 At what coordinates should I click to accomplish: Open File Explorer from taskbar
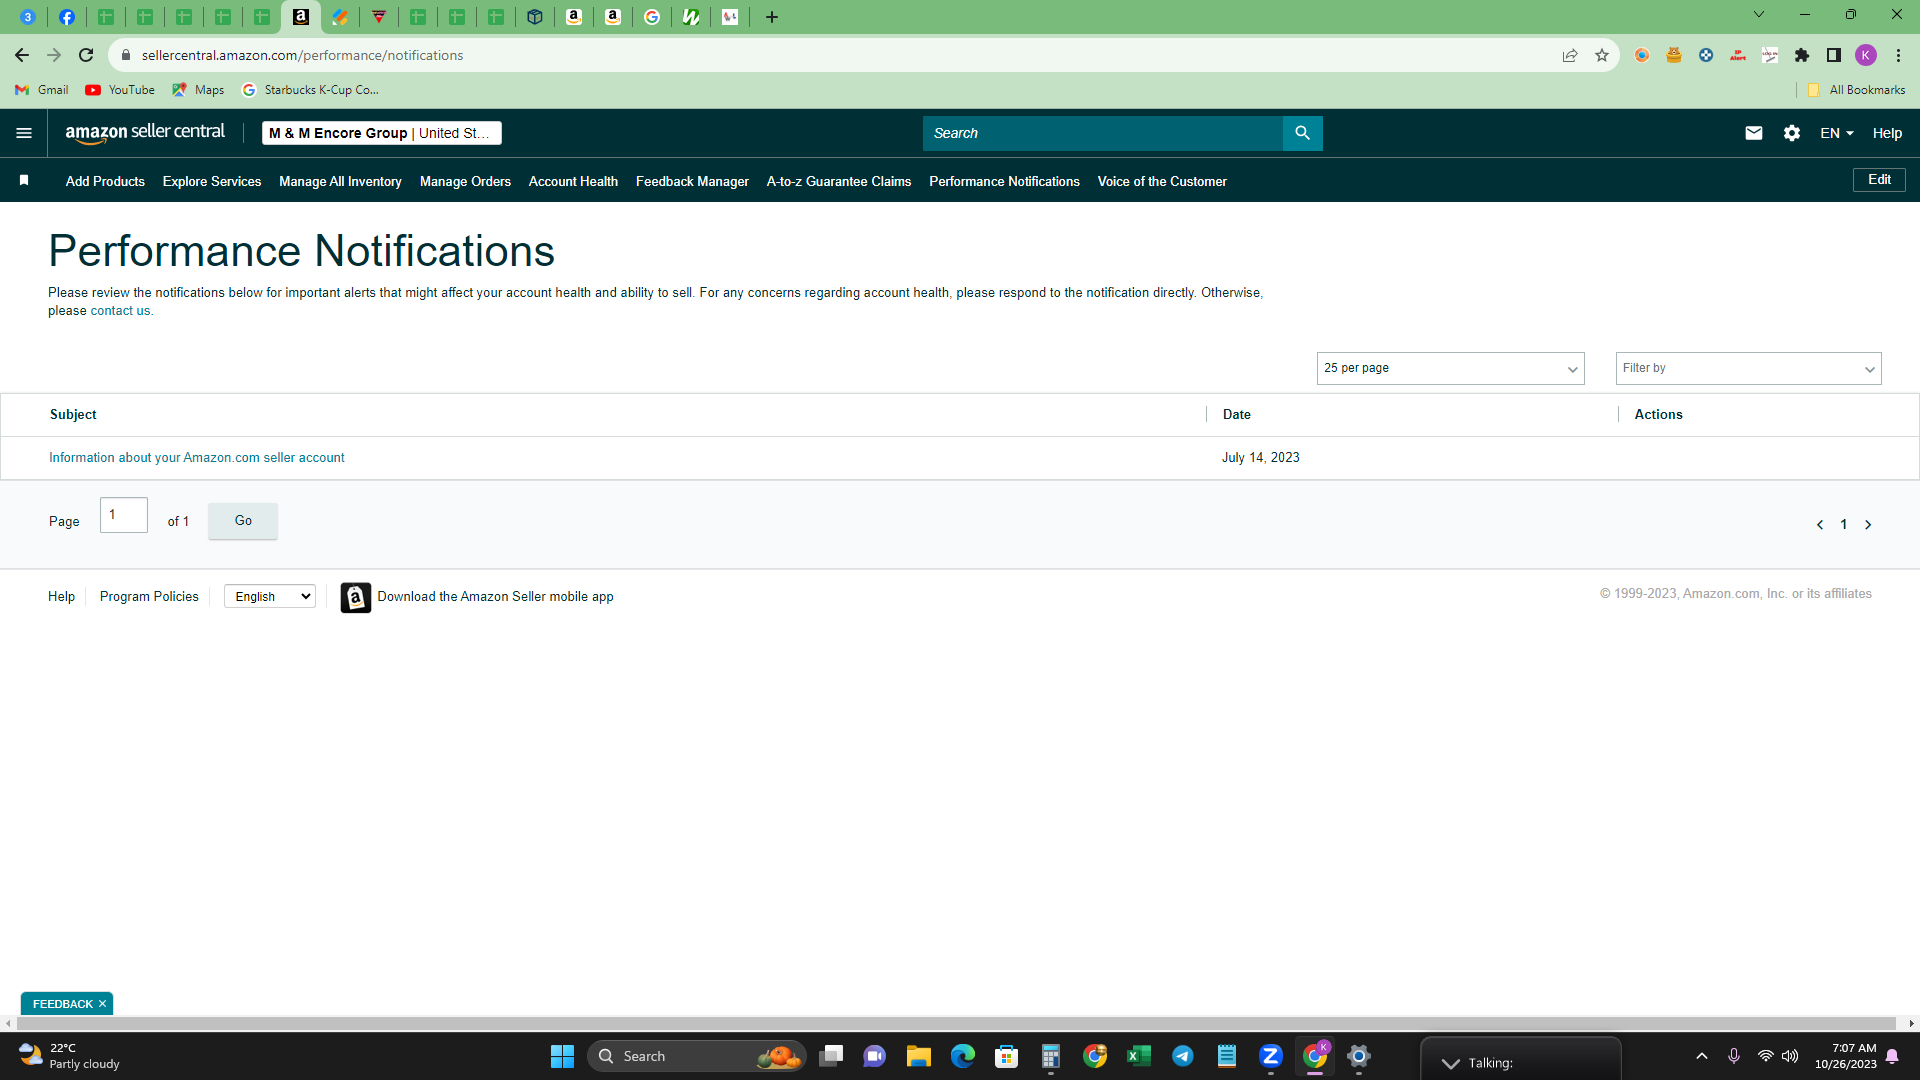(x=918, y=1056)
